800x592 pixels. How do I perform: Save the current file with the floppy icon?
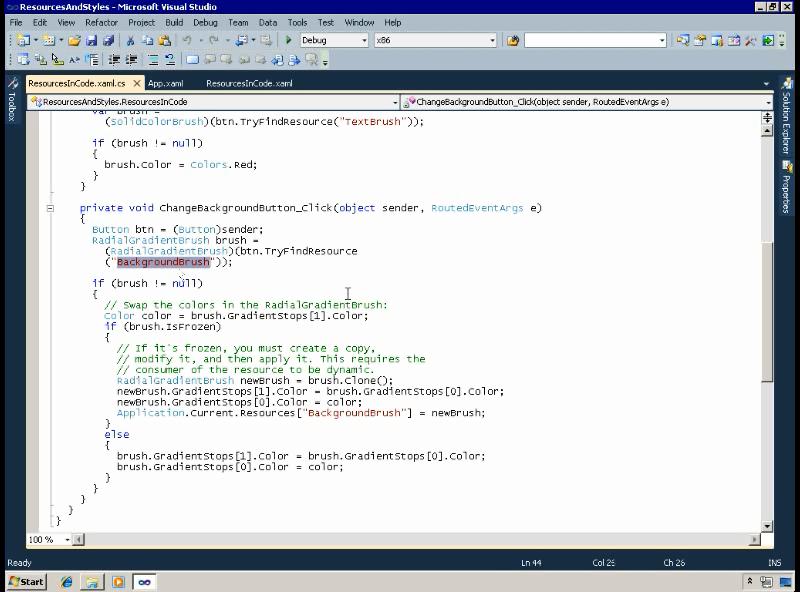[x=91, y=40]
